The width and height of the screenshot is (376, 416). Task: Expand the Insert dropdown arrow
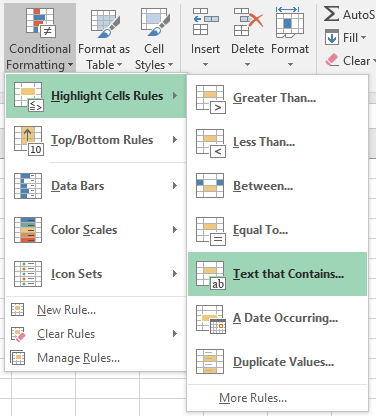[205, 64]
